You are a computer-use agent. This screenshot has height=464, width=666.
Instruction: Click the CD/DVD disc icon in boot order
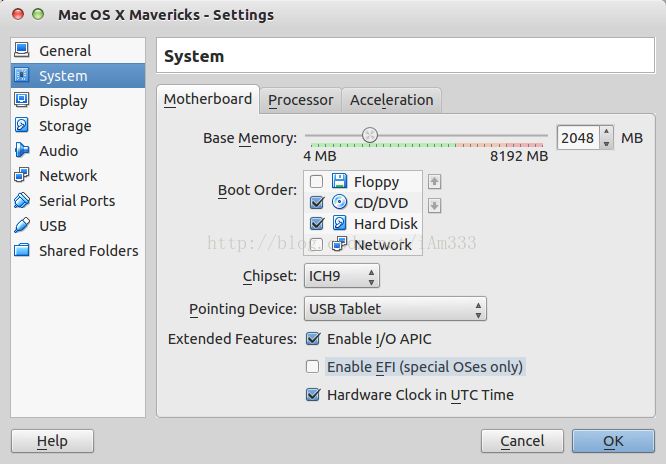pyautogui.click(x=339, y=202)
